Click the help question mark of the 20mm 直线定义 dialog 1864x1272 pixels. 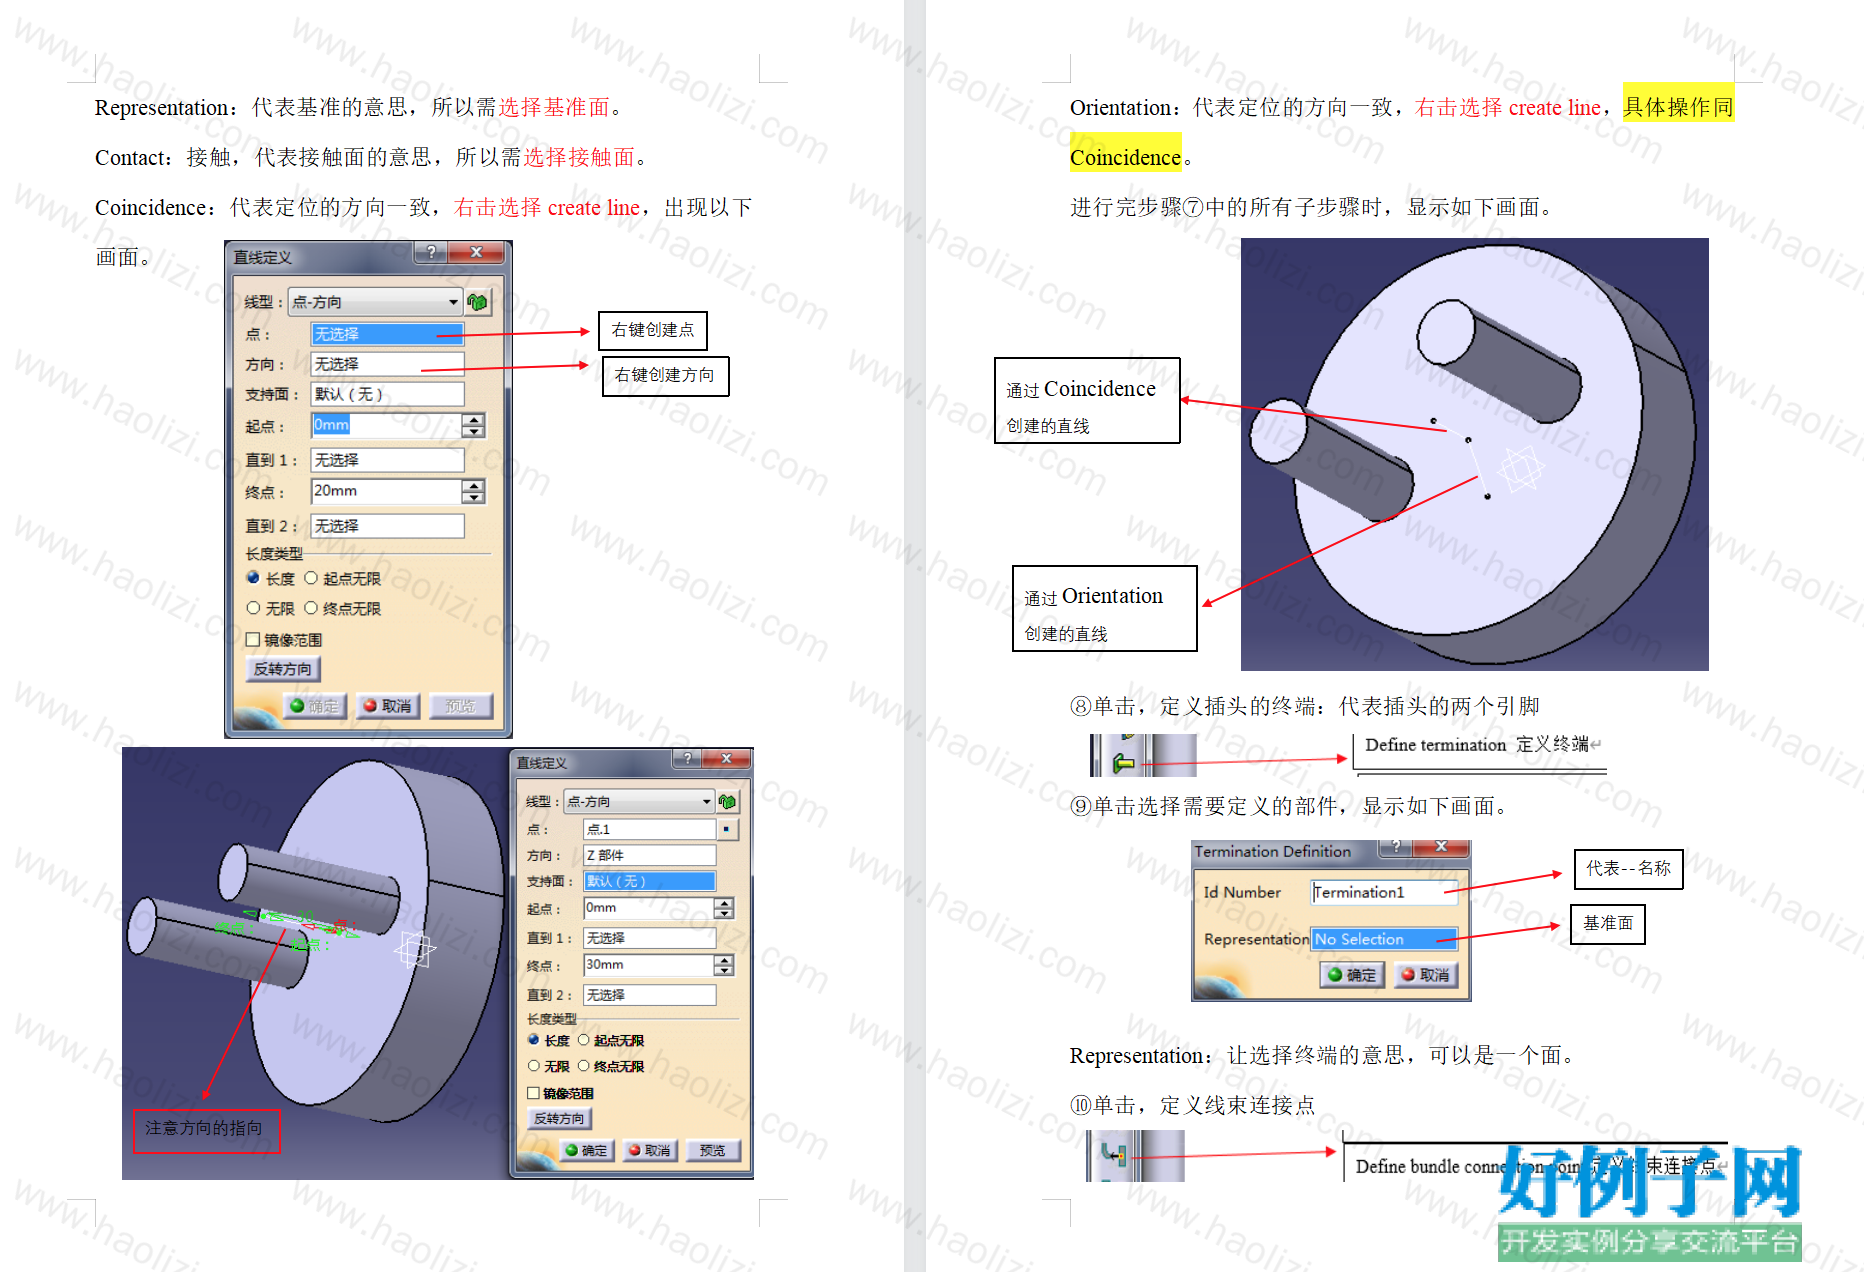(431, 252)
